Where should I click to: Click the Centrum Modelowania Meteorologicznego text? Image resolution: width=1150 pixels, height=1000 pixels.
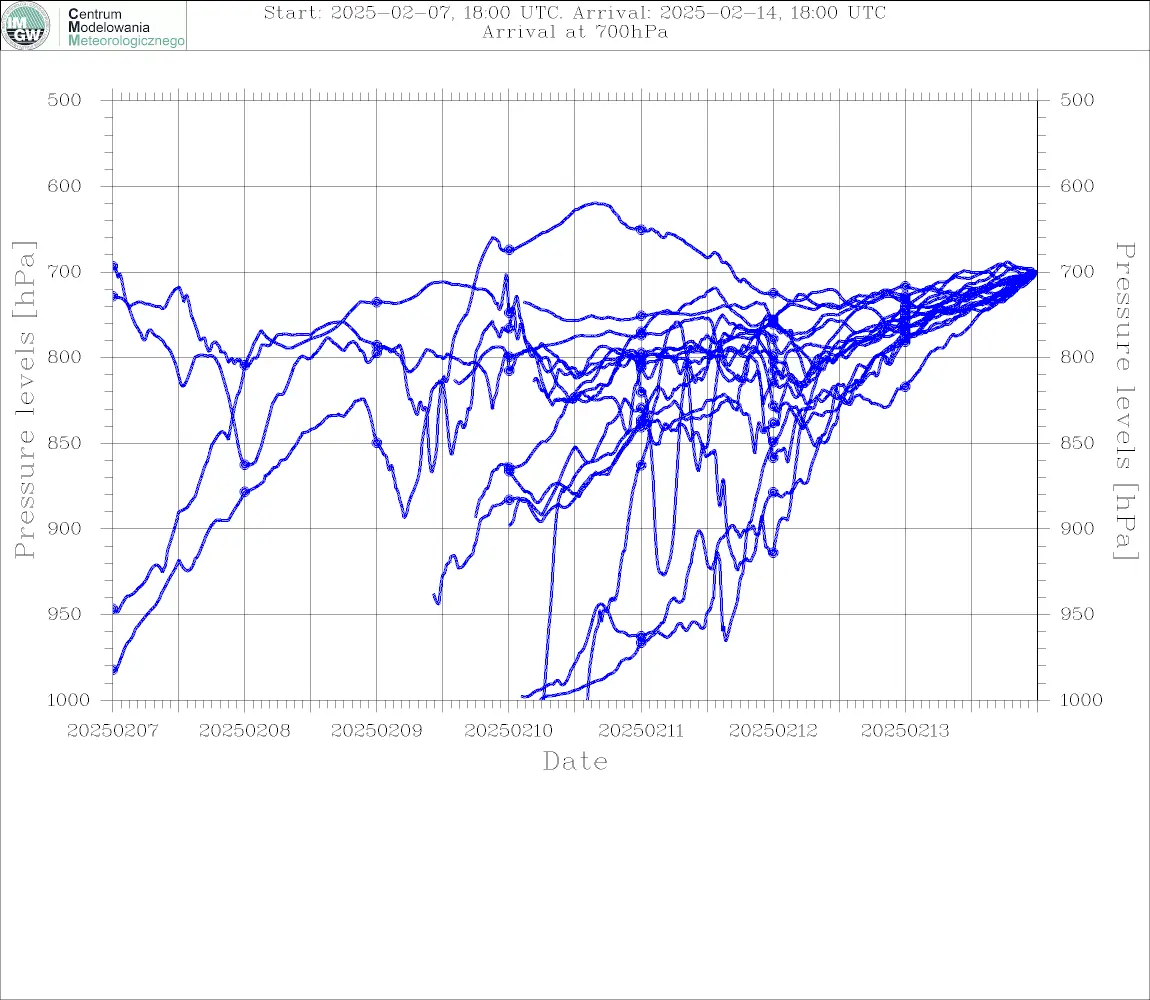[x=125, y=27]
